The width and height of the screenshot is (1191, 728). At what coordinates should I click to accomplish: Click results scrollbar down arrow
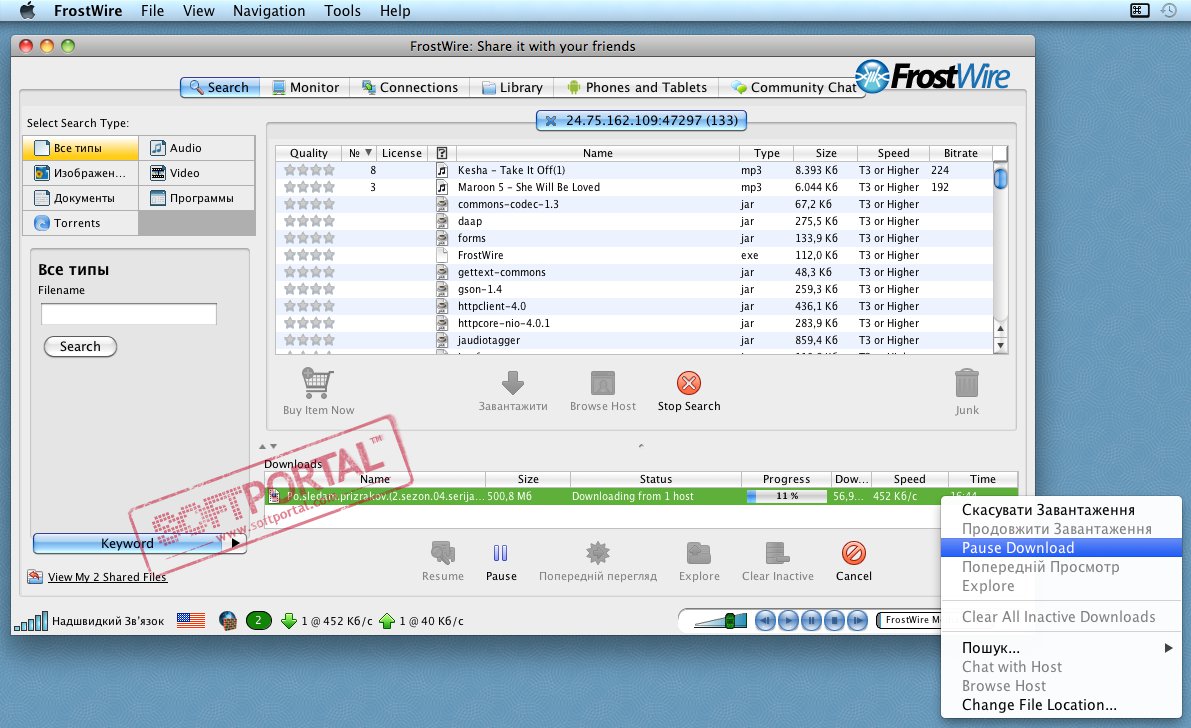click(1000, 345)
